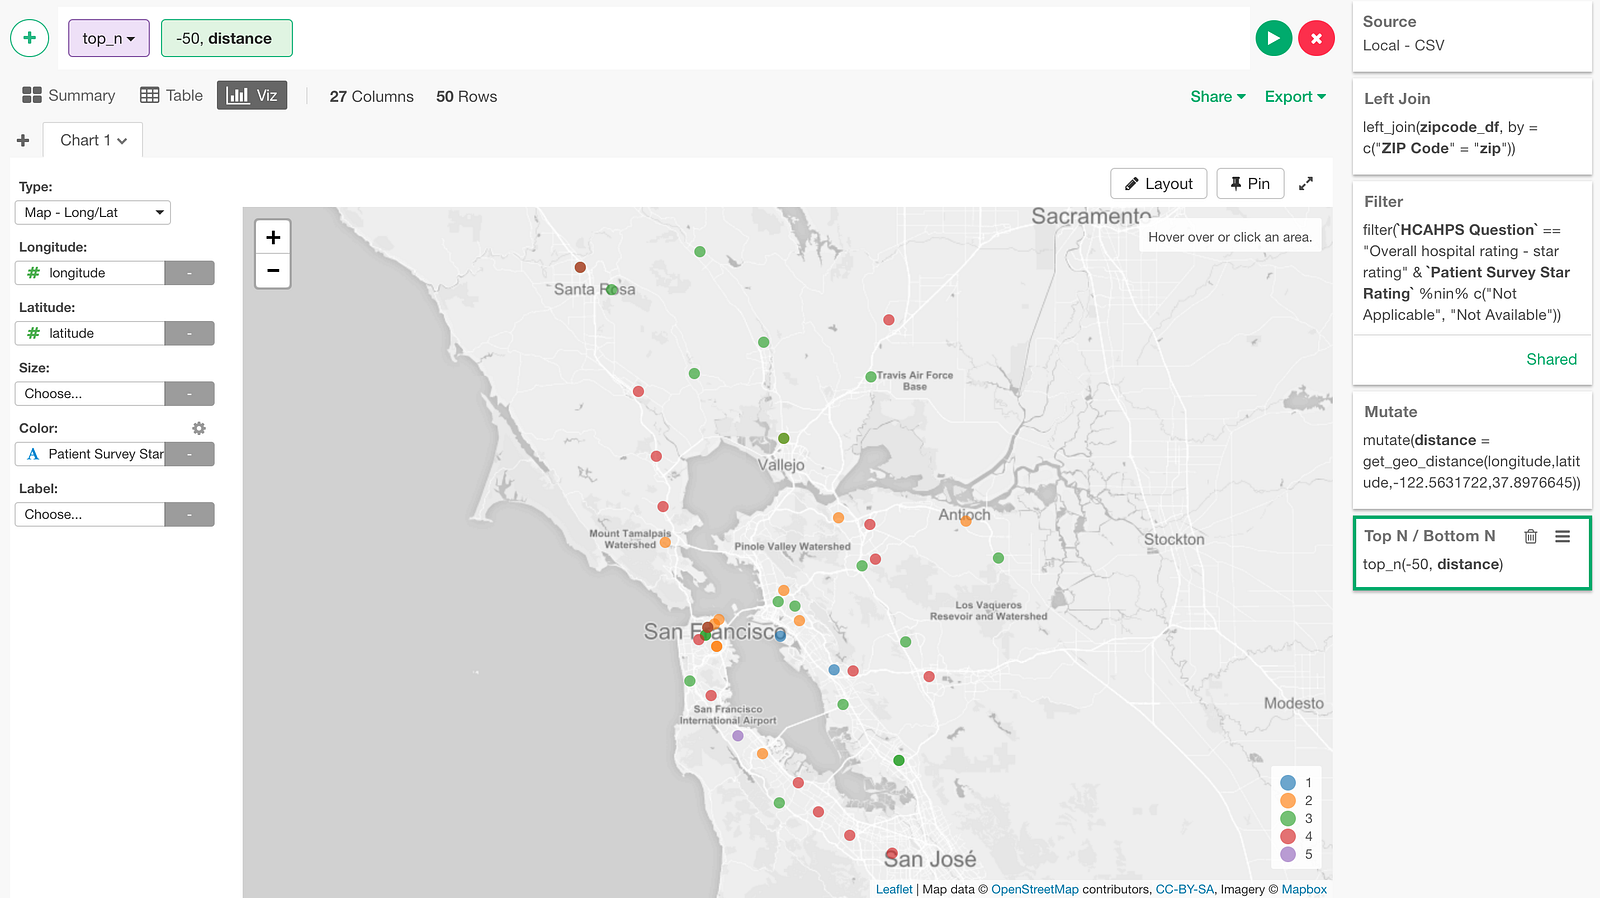This screenshot has height=898, width=1600.
Task: Open the OpenStreetMap link
Action: (1035, 889)
